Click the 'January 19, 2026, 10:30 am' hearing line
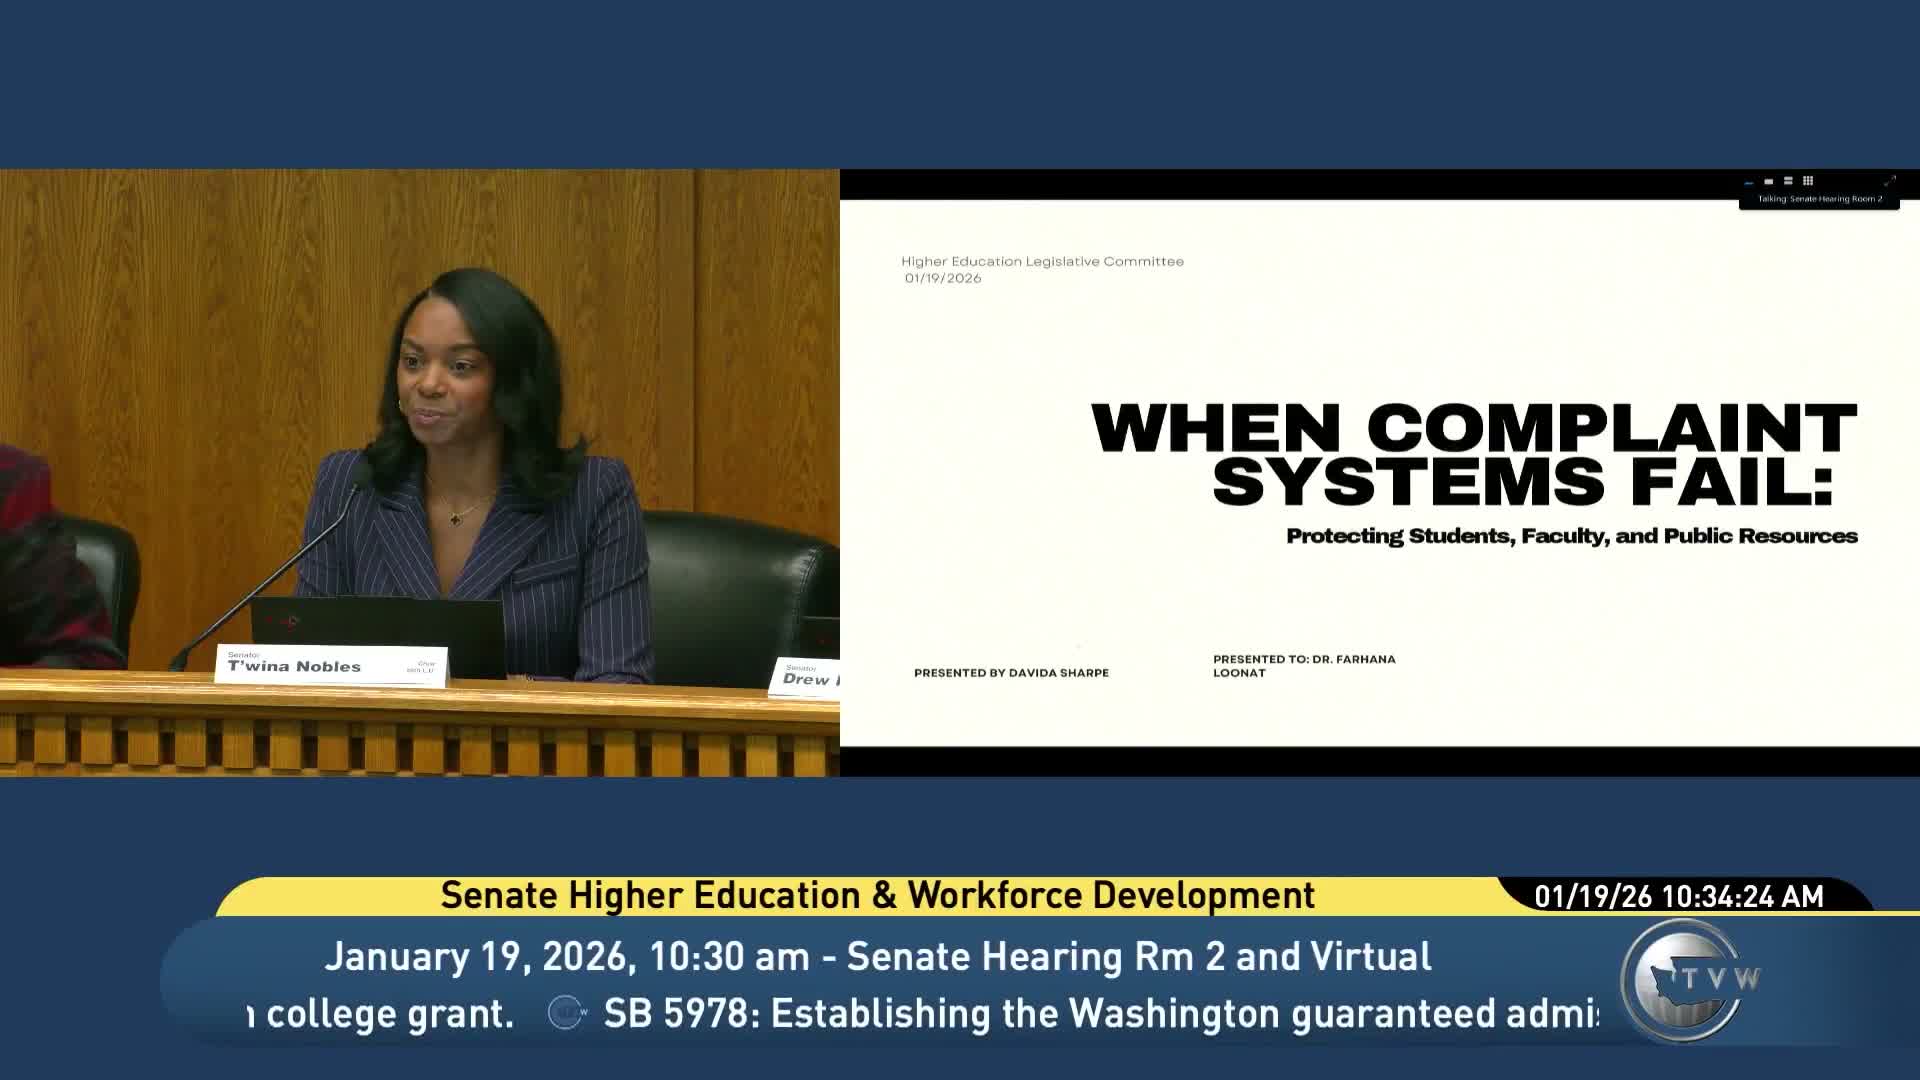Screen dimensions: 1920x1080 877,957
